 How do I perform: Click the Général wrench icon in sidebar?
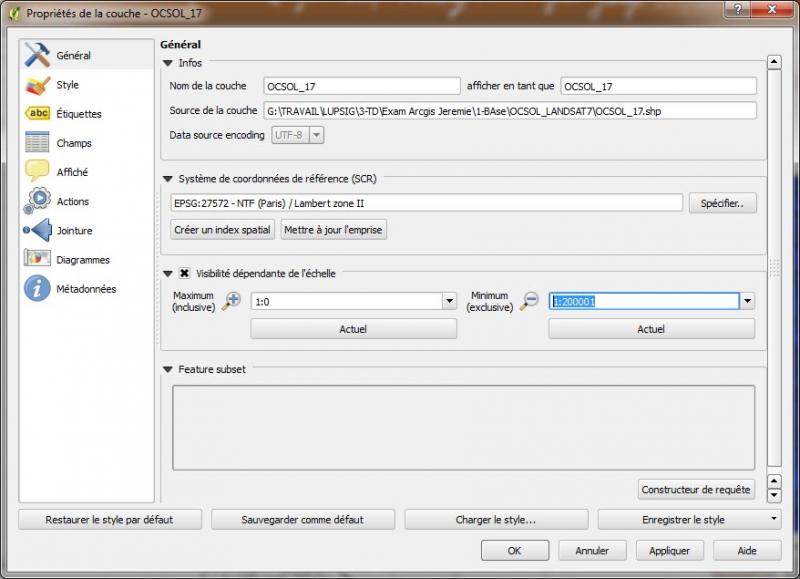click(x=38, y=55)
